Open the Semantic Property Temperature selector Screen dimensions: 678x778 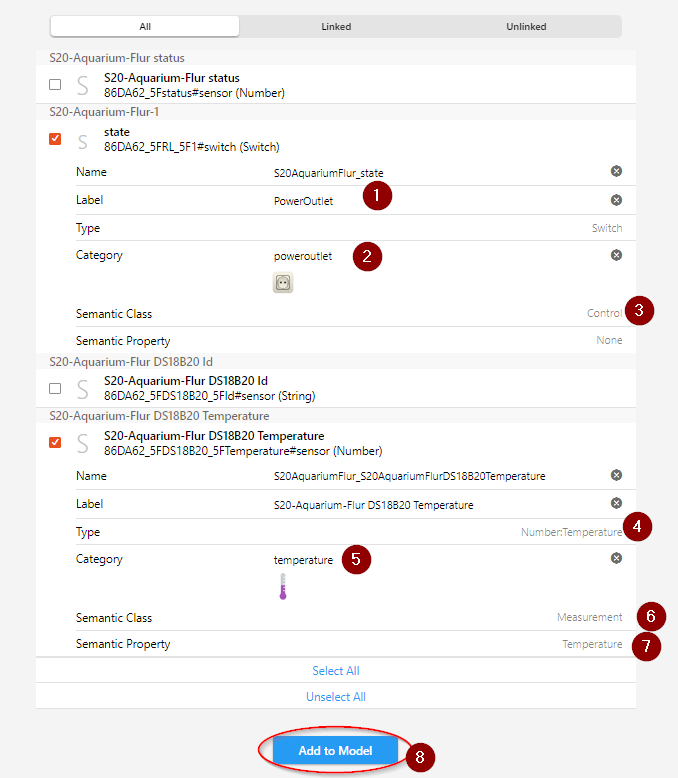pyautogui.click(x=591, y=645)
